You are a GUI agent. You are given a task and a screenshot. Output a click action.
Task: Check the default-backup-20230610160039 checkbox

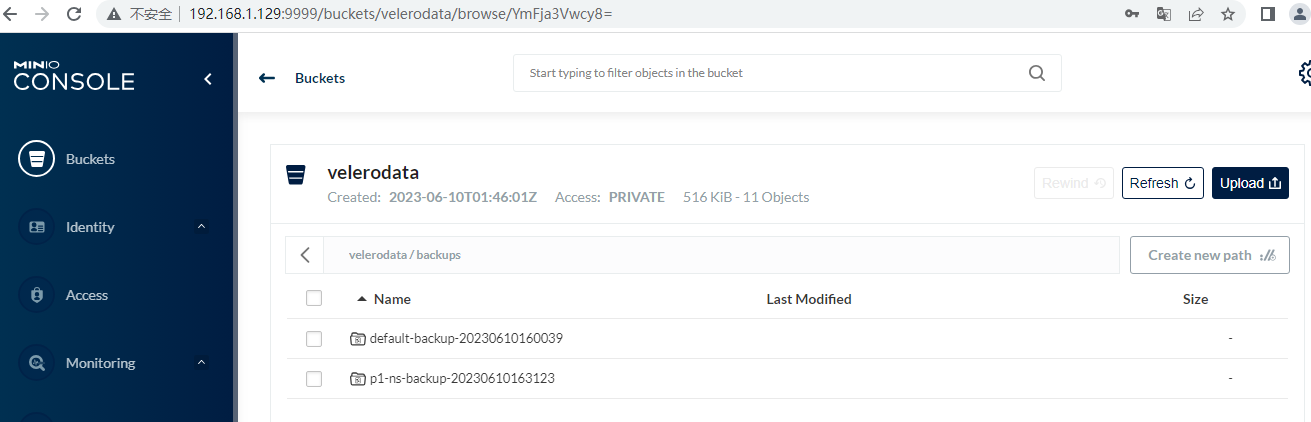pos(314,339)
